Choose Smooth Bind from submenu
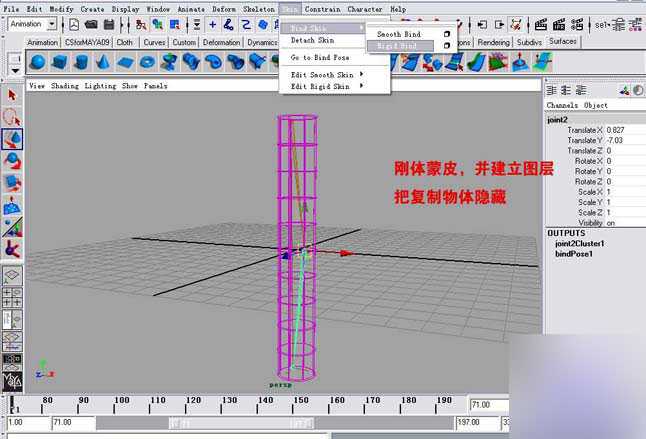The height and width of the screenshot is (439, 646). tap(399, 34)
